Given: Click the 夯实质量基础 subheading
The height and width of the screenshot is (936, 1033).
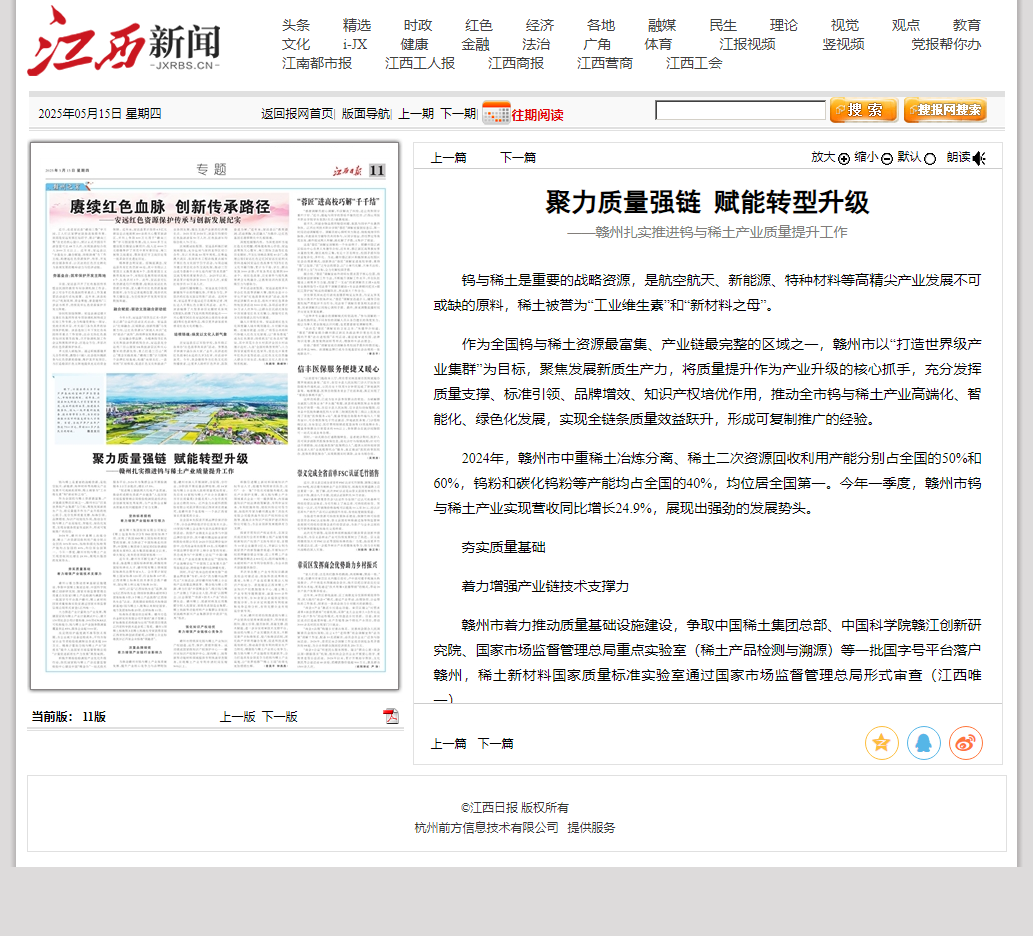Looking at the screenshot, I should coord(503,547).
